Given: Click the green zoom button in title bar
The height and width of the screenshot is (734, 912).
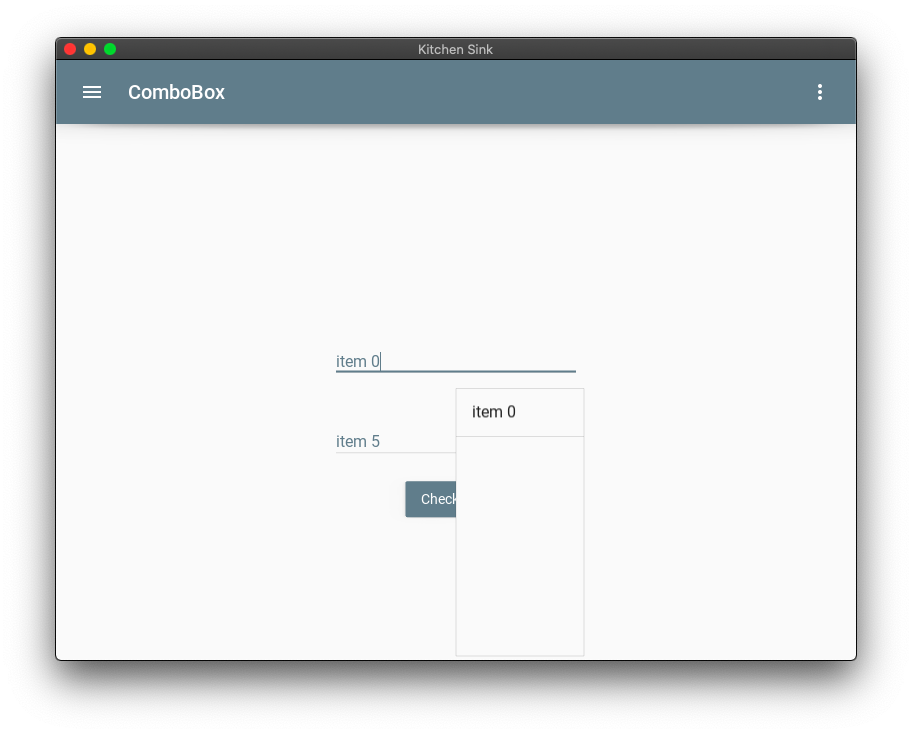Looking at the screenshot, I should 110,48.
